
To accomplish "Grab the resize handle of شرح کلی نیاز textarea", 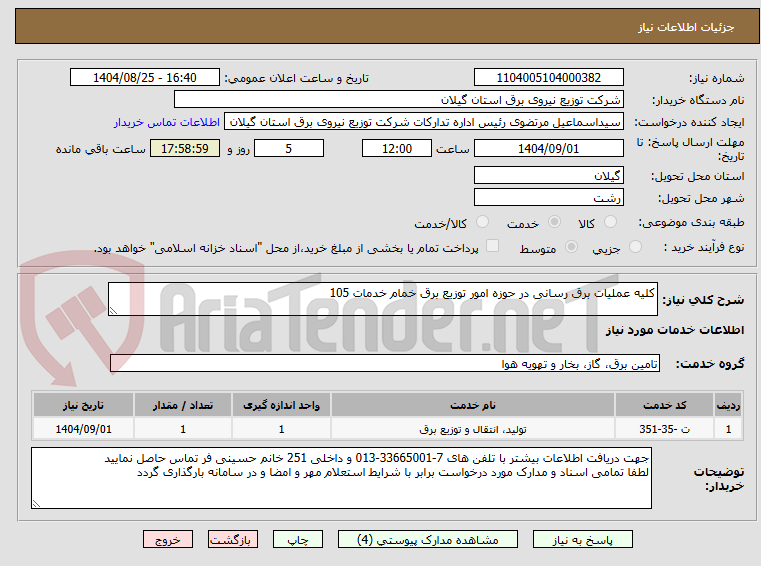I will [x=113, y=311].
